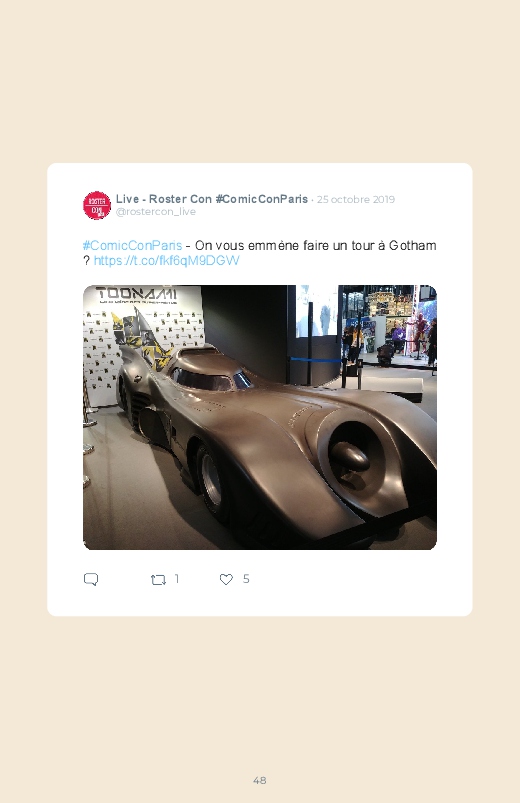Click the page number 48

260,780
